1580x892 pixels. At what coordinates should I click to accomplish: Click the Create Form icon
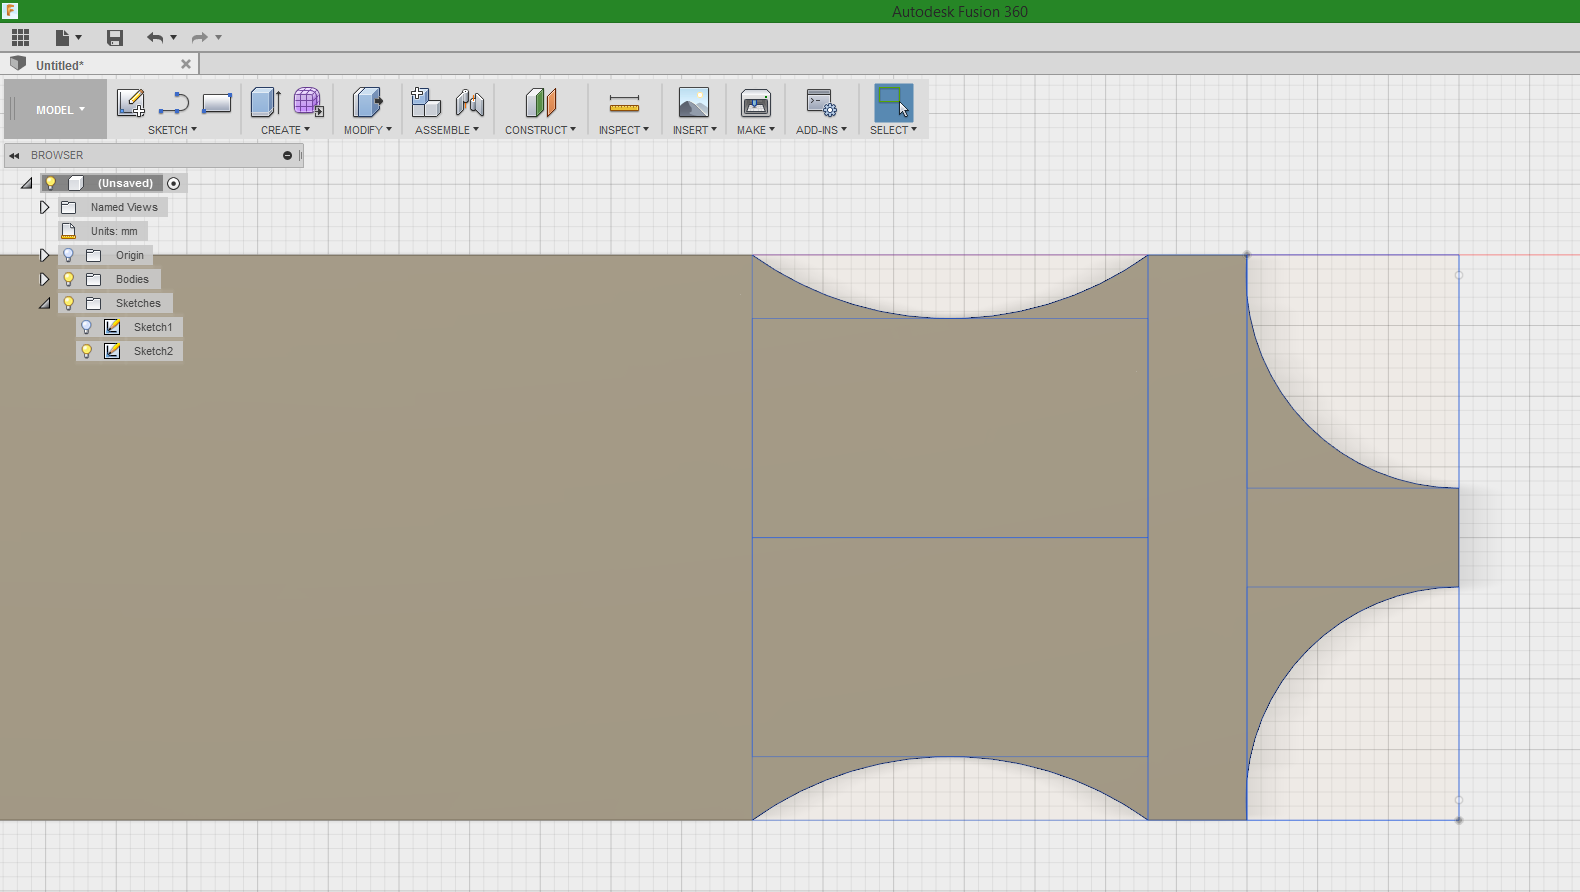pyautogui.click(x=308, y=102)
